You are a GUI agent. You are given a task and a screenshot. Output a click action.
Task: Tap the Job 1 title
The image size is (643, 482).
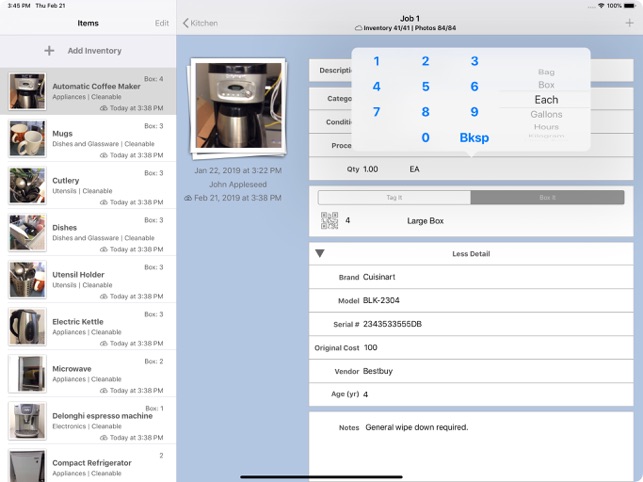(410, 18)
